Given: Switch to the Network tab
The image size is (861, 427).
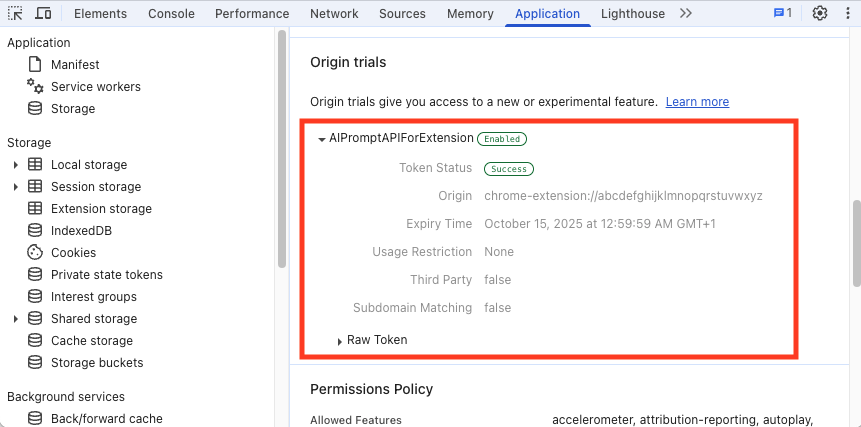Looking at the screenshot, I should (x=334, y=14).
